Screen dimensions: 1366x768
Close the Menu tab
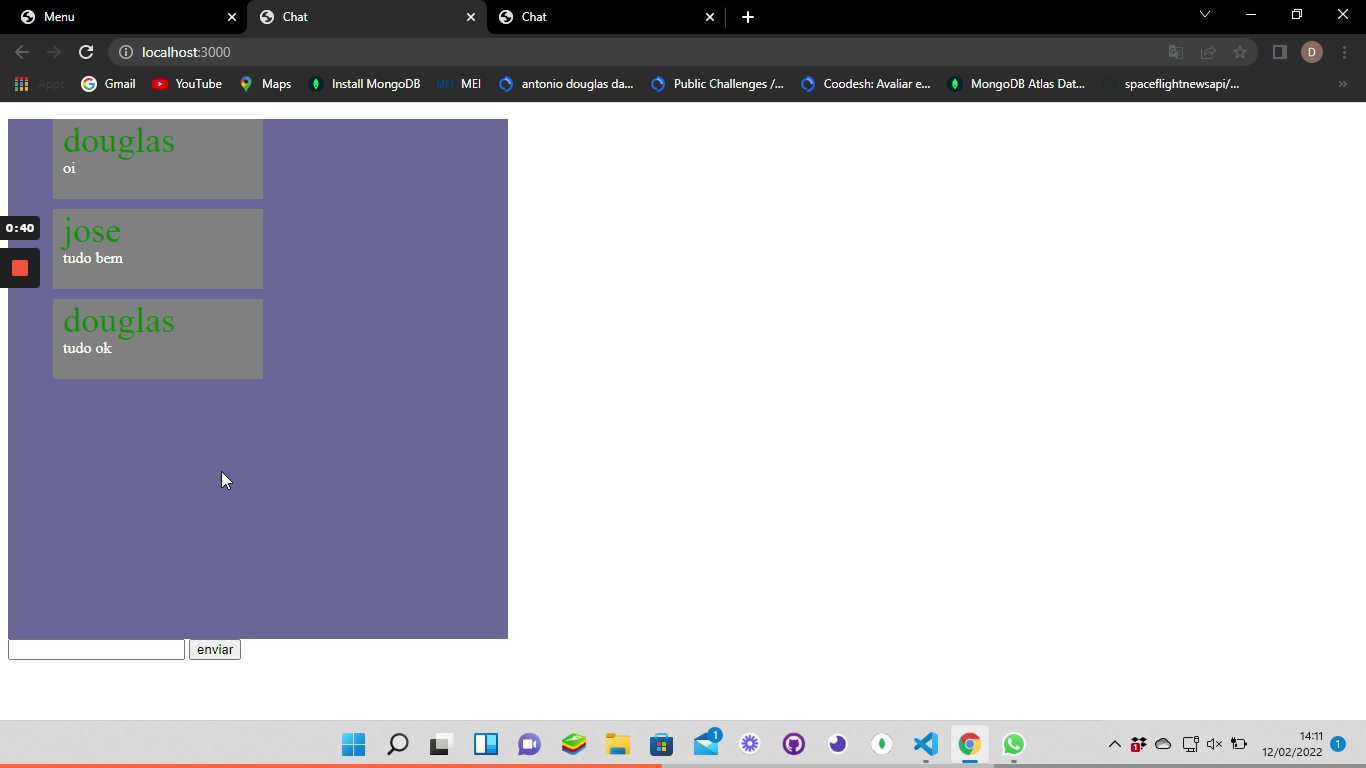[x=232, y=17]
